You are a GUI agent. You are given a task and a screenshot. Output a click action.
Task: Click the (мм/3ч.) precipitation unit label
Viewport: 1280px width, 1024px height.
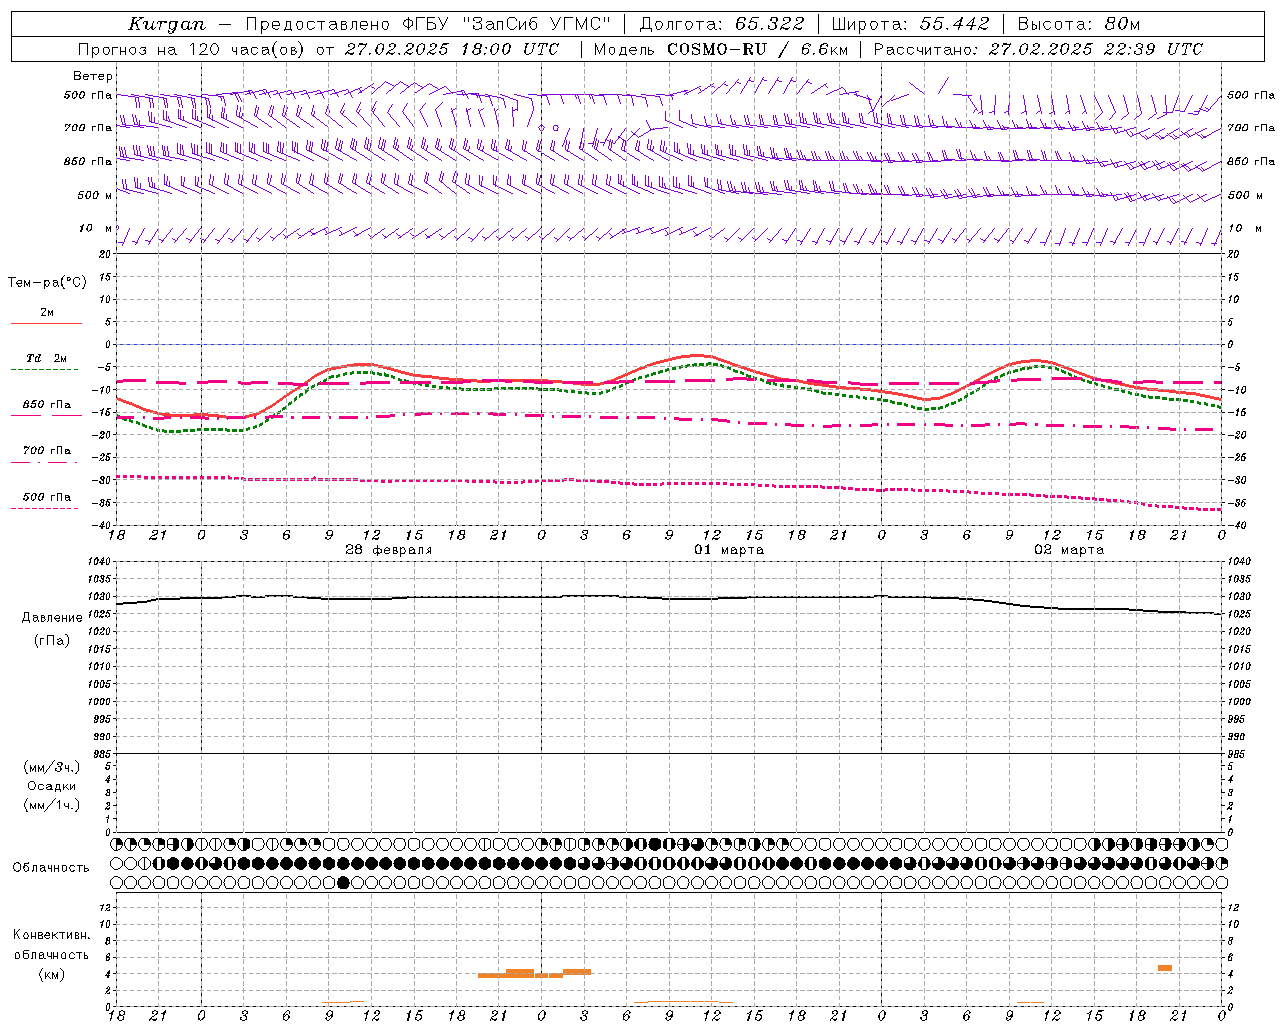[x=52, y=767]
